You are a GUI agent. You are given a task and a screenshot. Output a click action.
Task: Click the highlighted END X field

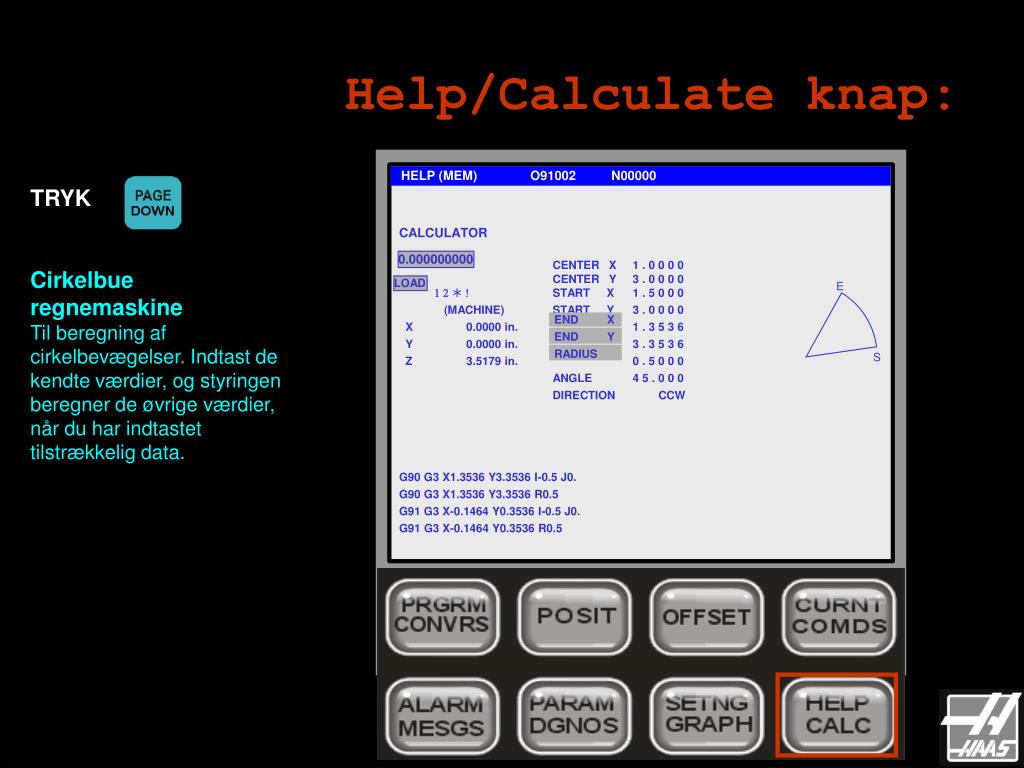584,320
